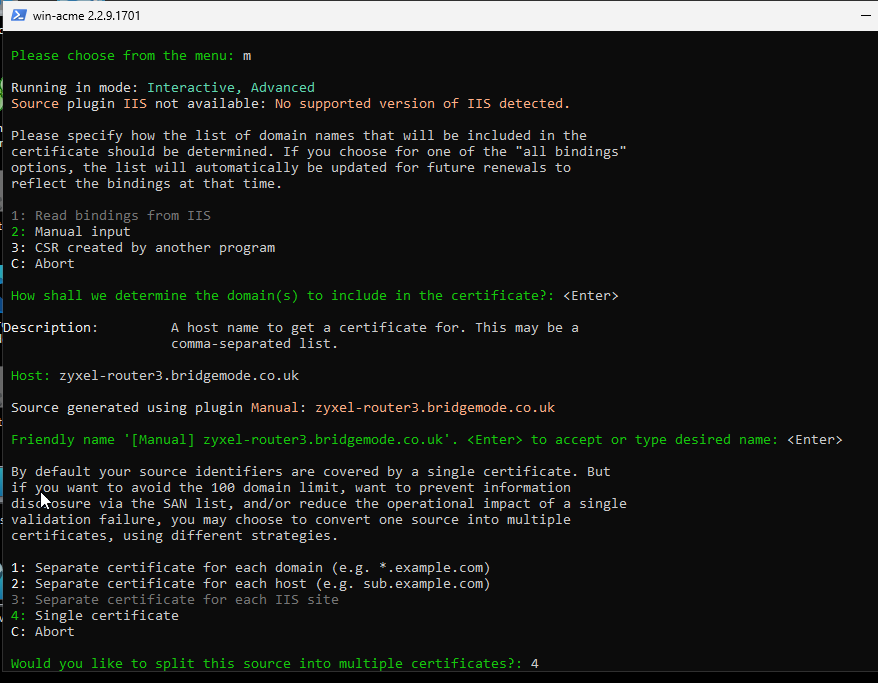This screenshot has width=878, height=683.
Task: Click the 'No supported version of IIS detected.' message
Action: click(x=422, y=104)
